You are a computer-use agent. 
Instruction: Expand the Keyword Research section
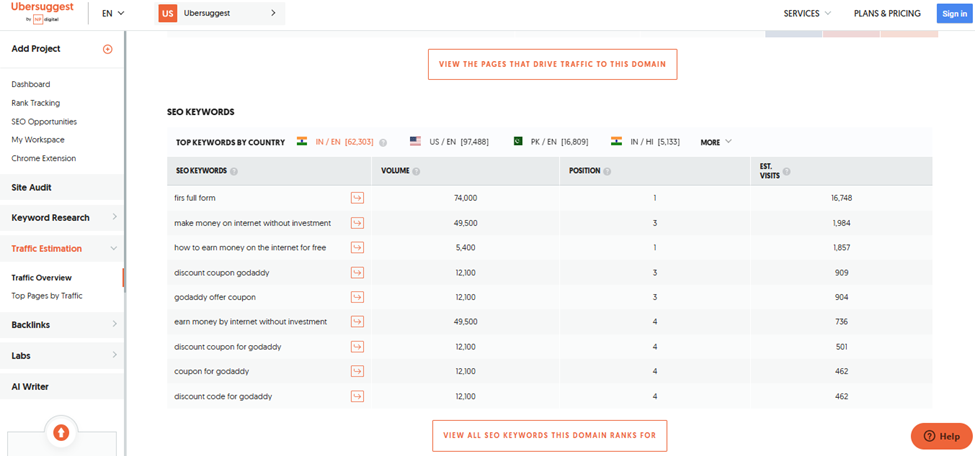pos(62,218)
